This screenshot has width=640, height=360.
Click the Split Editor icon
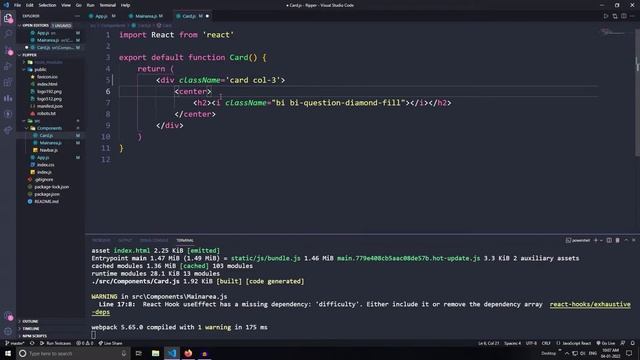pyautogui.click(x=624, y=16)
